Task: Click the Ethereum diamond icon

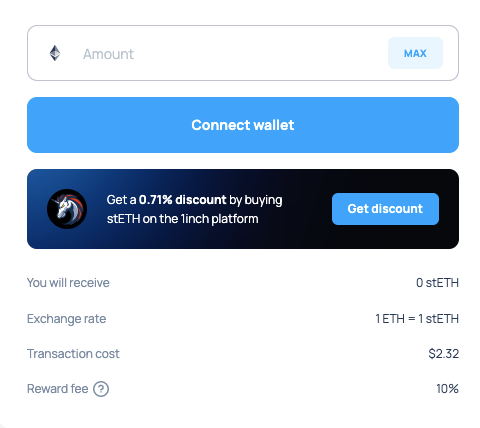Action: (x=55, y=53)
